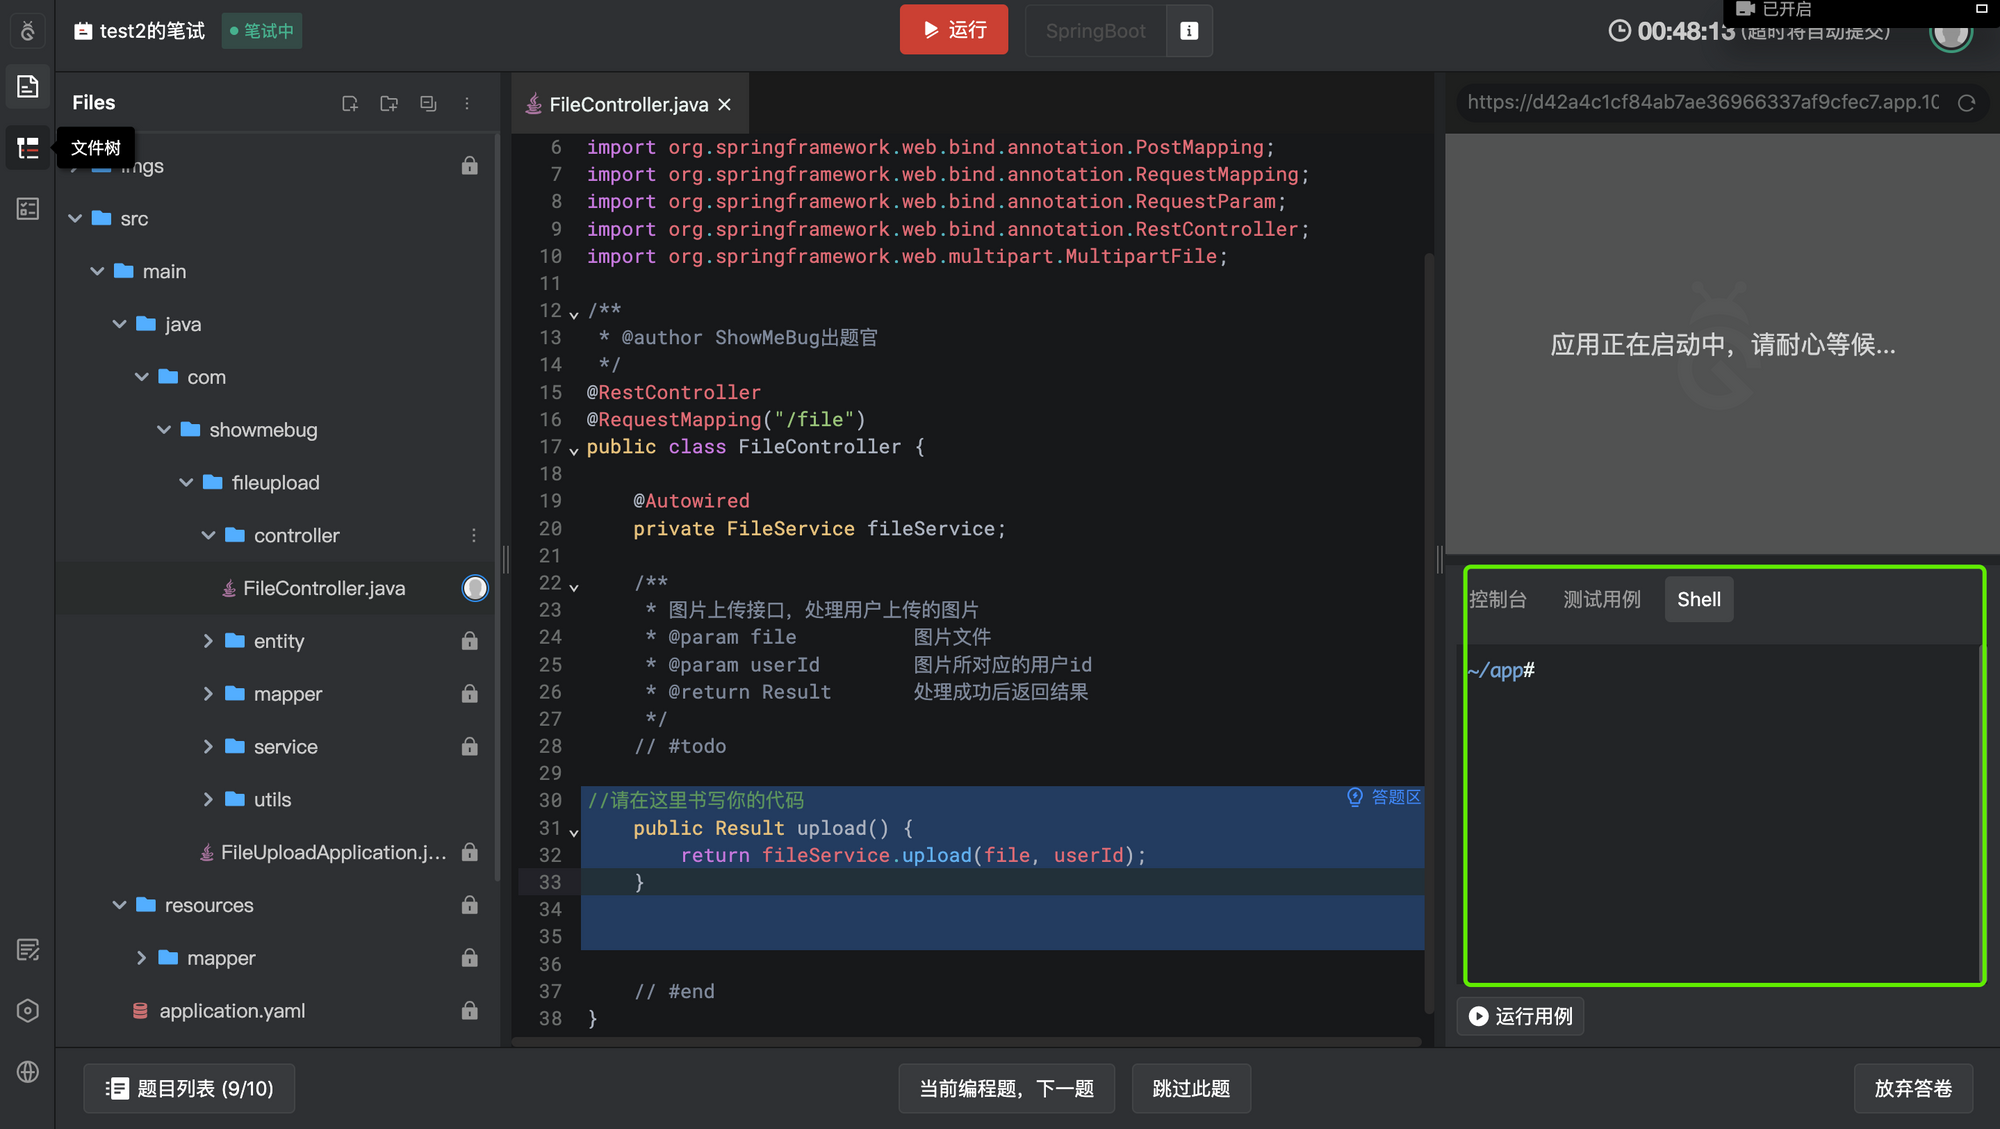The height and width of the screenshot is (1129, 2000).
Task: Click 跳过此题 to skip question
Action: point(1191,1088)
